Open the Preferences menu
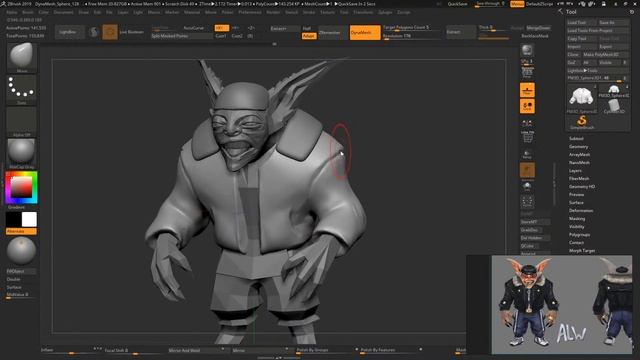Image resolution: width=640 pixels, height=360 pixels. click(x=250, y=12)
